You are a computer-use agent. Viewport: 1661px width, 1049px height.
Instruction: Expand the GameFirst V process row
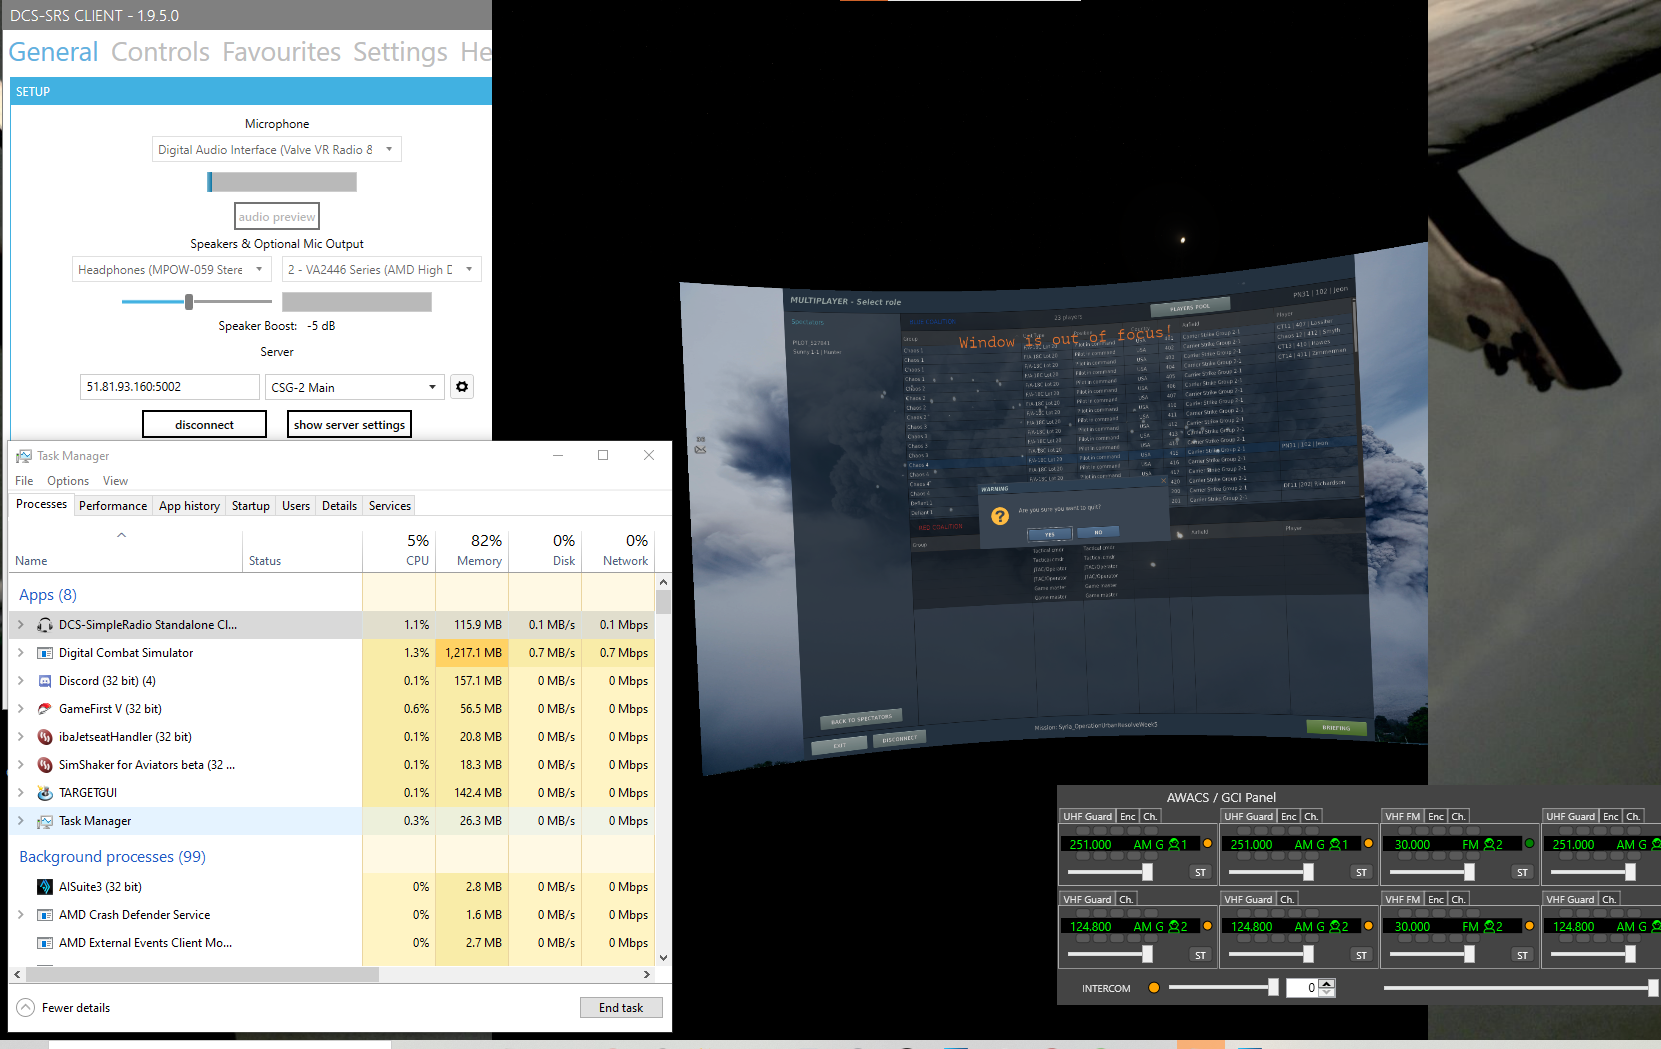(20, 709)
